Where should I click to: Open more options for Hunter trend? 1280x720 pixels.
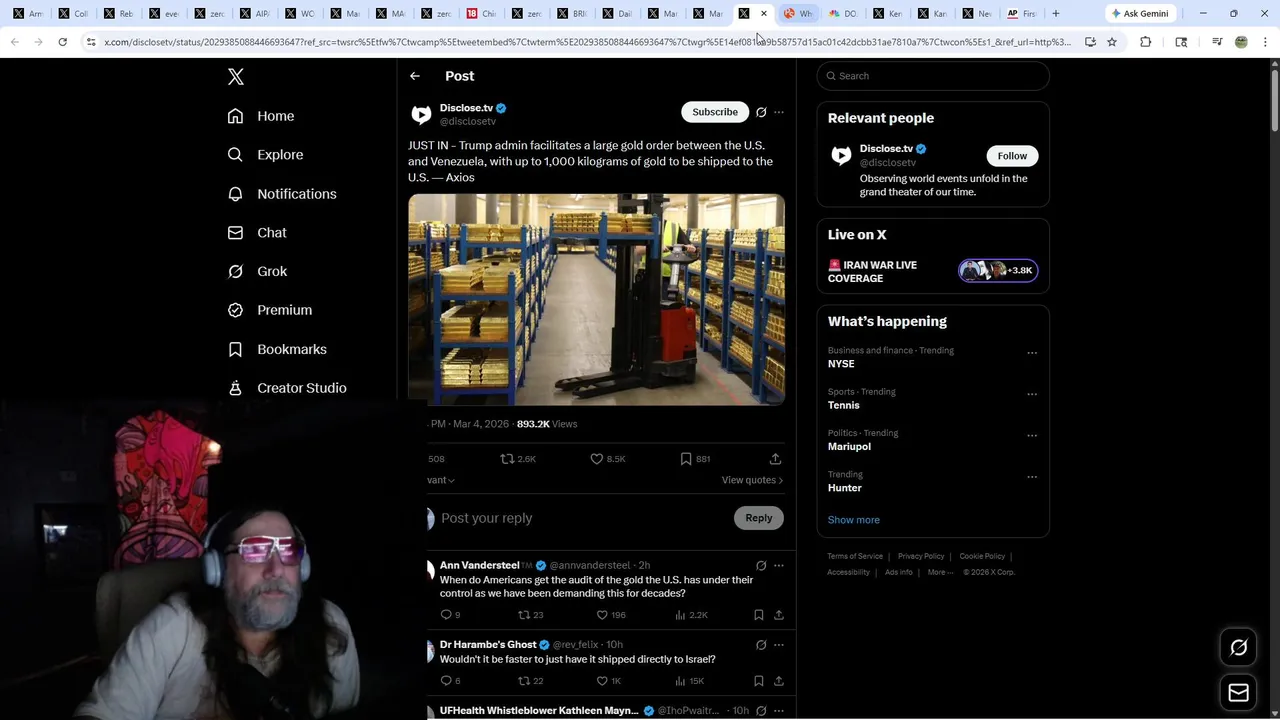click(x=1032, y=477)
